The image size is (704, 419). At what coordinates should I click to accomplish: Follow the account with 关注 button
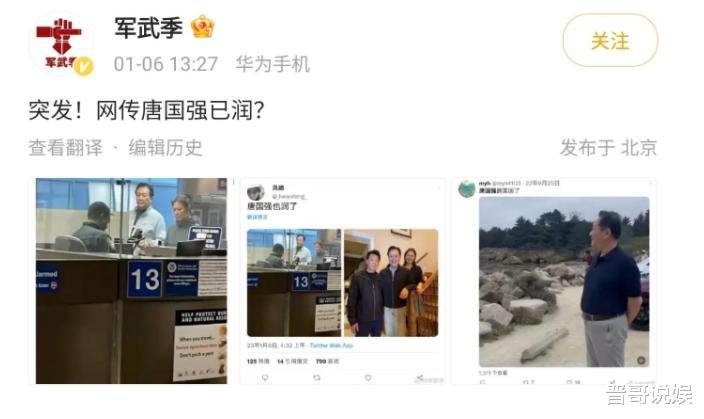610,41
